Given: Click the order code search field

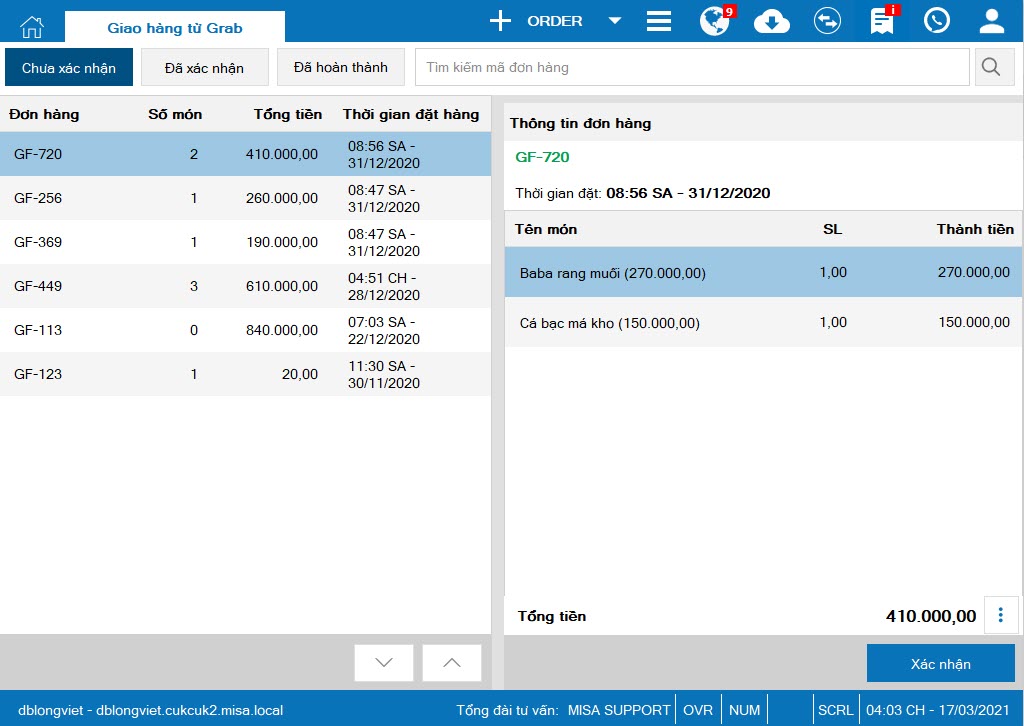Looking at the screenshot, I should 692,67.
